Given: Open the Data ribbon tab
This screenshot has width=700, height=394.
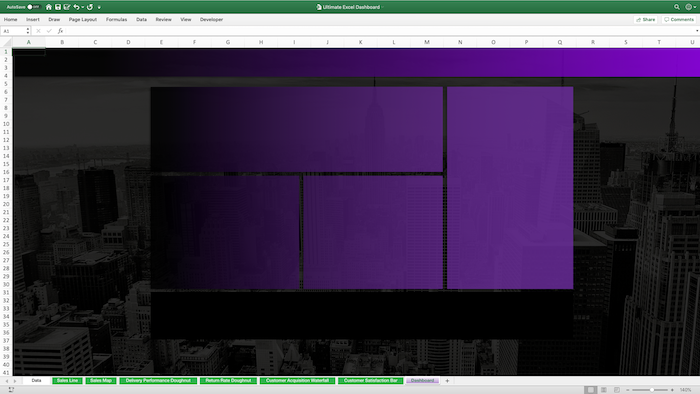Looking at the screenshot, I should click(x=142, y=20).
